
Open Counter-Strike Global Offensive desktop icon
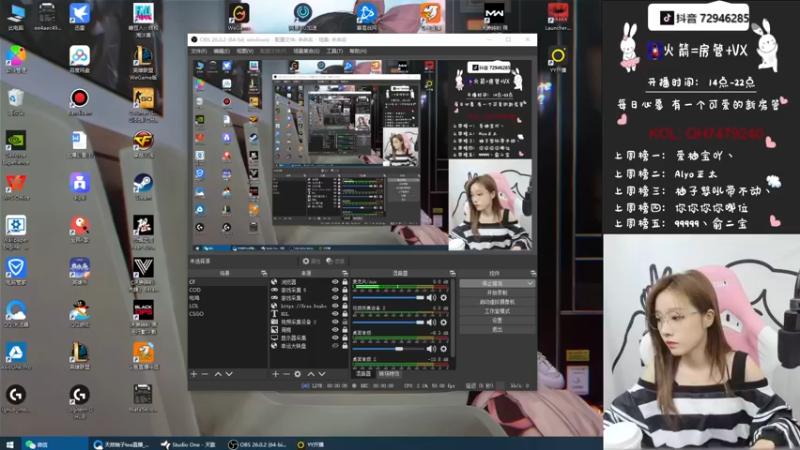(143, 105)
